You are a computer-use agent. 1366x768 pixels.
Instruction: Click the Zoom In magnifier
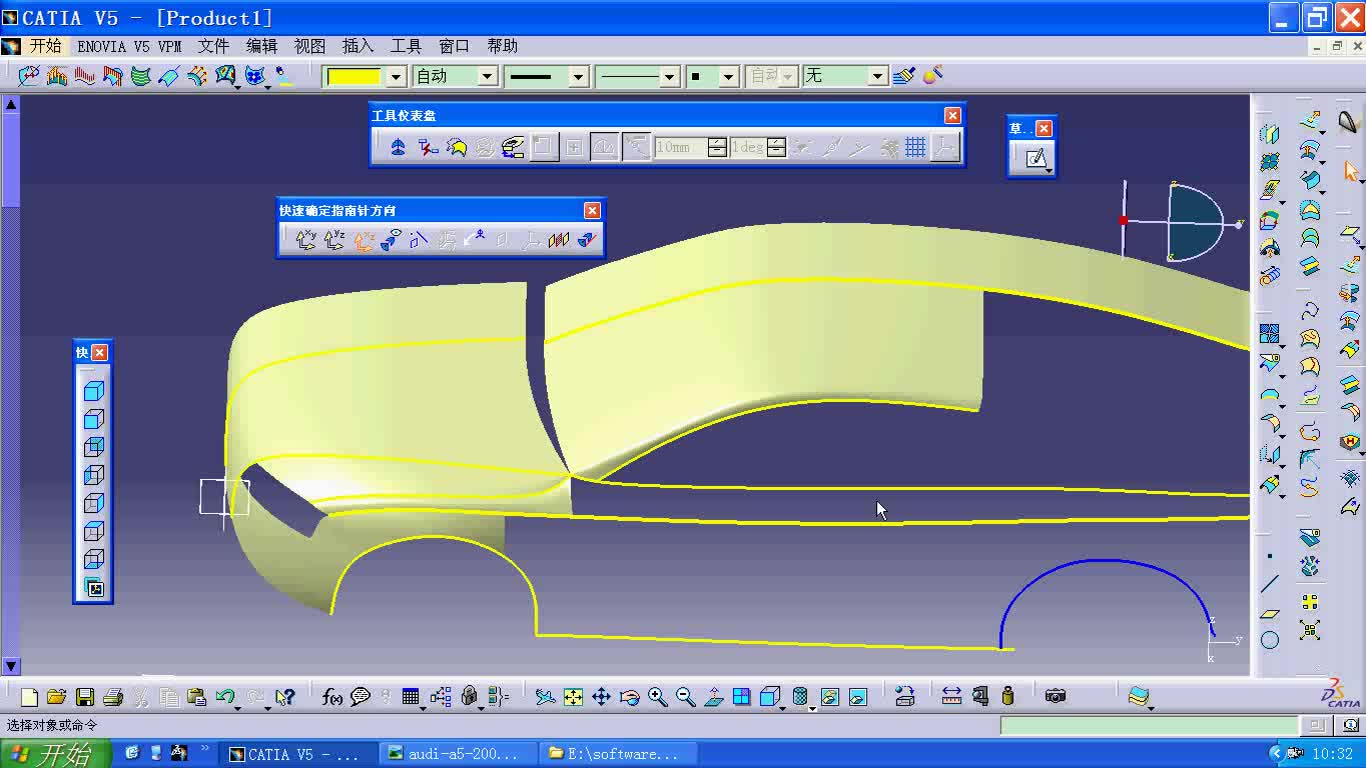click(x=657, y=697)
